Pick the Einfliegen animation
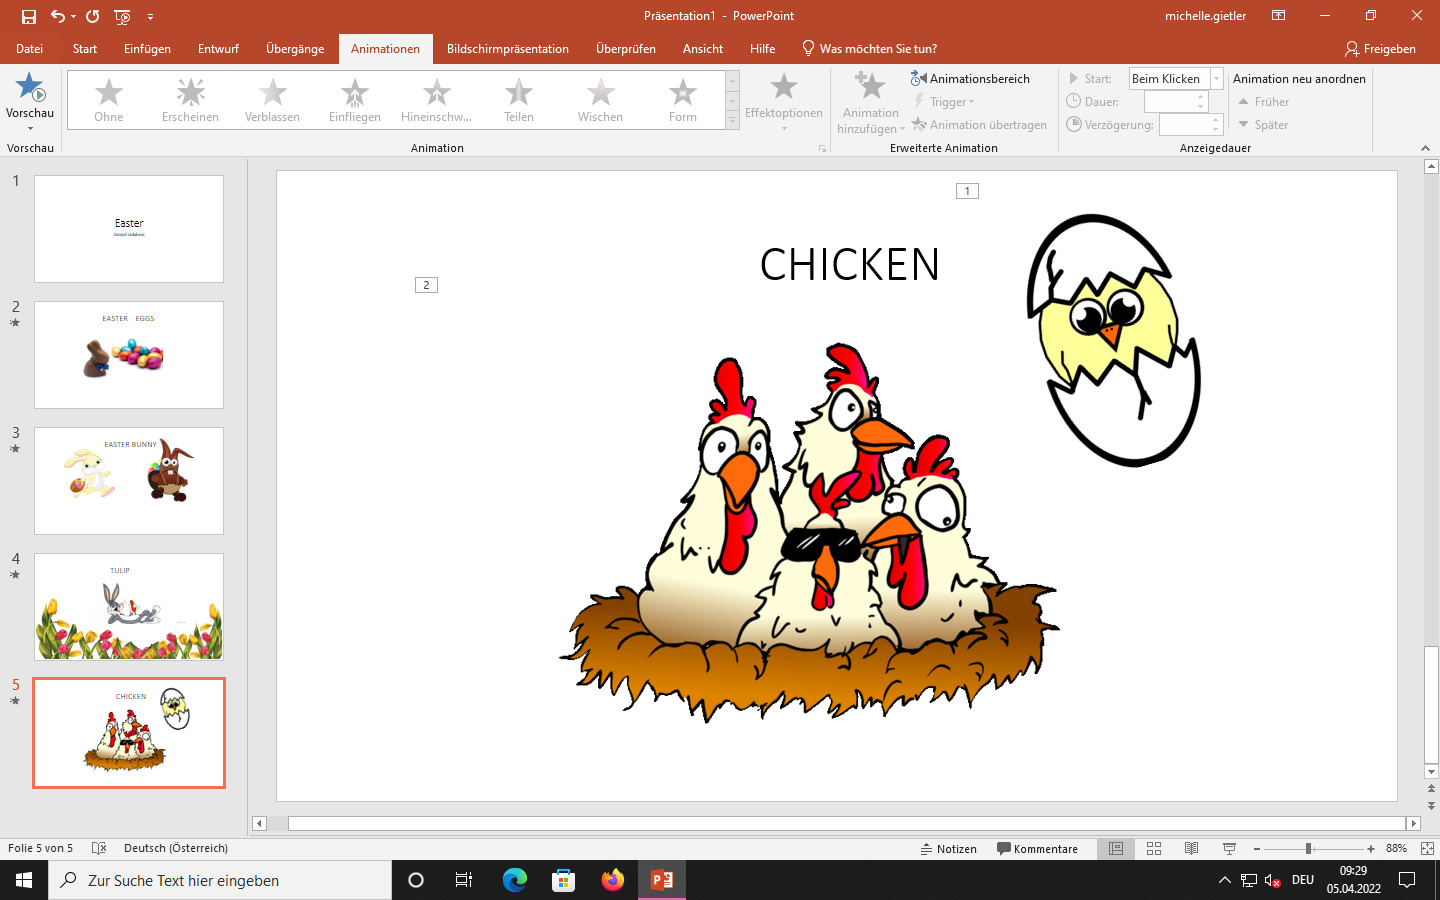1440x900 pixels. point(355,100)
